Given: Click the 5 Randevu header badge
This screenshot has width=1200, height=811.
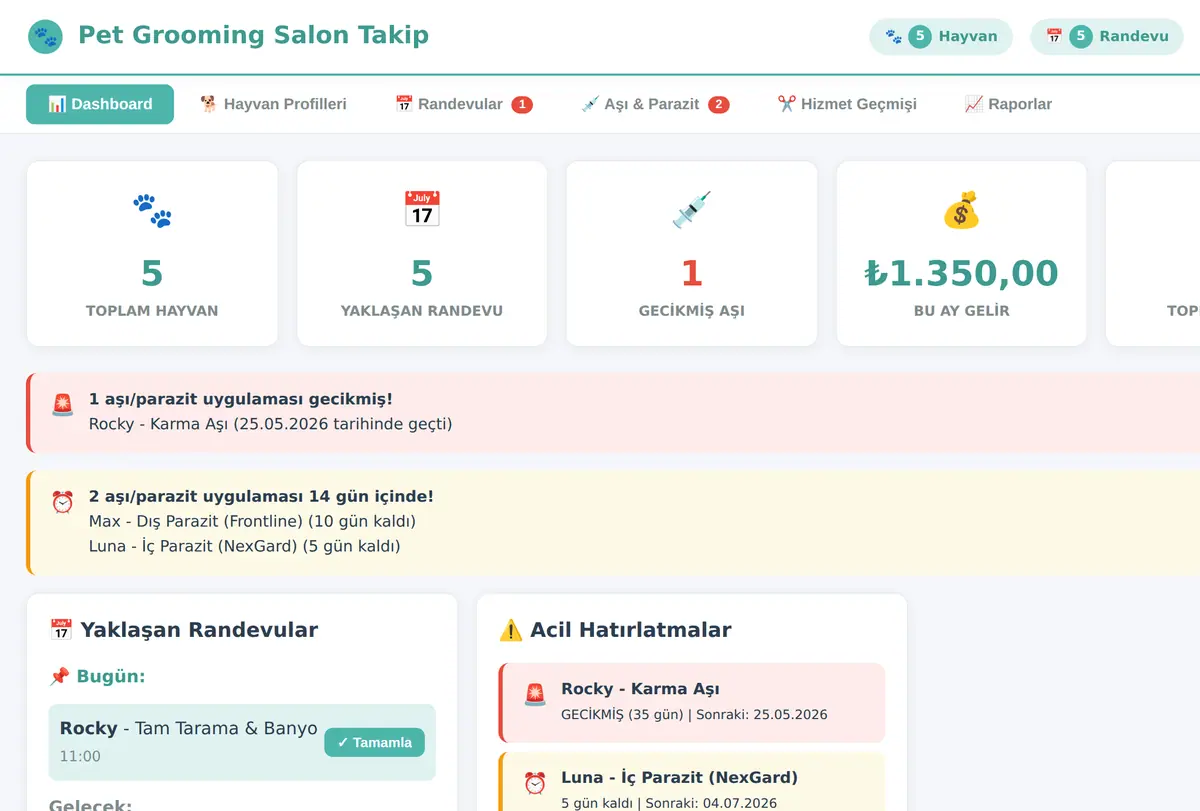Looking at the screenshot, I should [1107, 37].
